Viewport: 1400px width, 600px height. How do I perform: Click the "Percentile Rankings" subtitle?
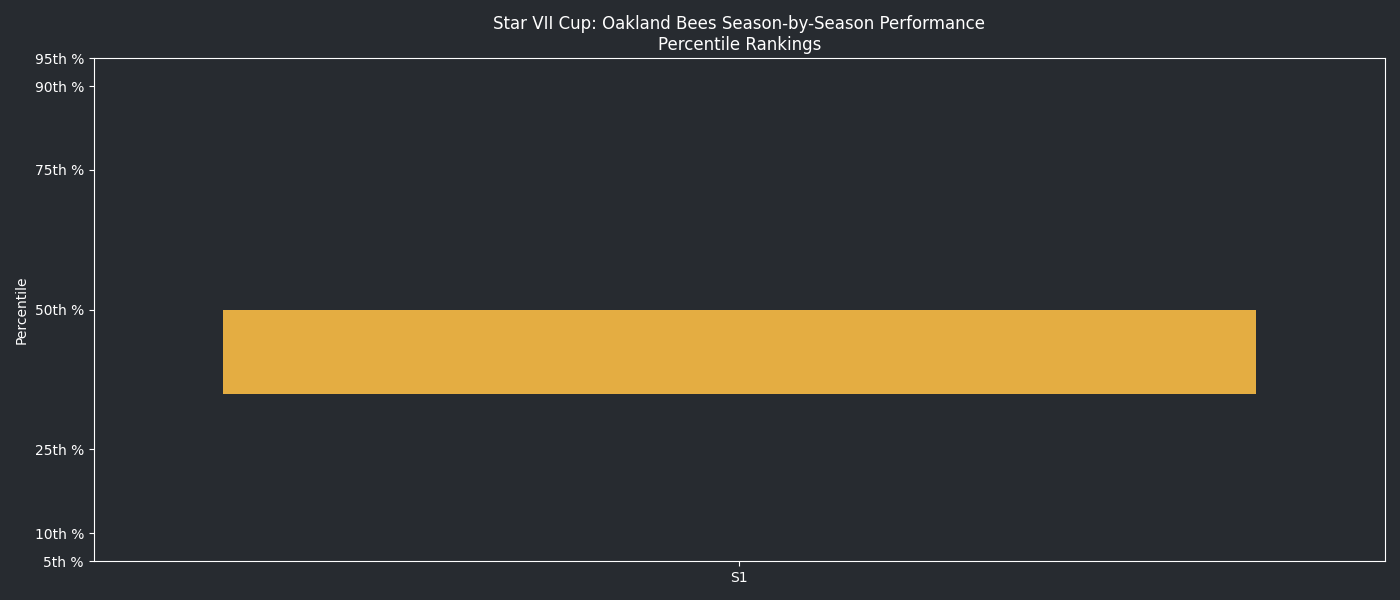(x=739, y=44)
